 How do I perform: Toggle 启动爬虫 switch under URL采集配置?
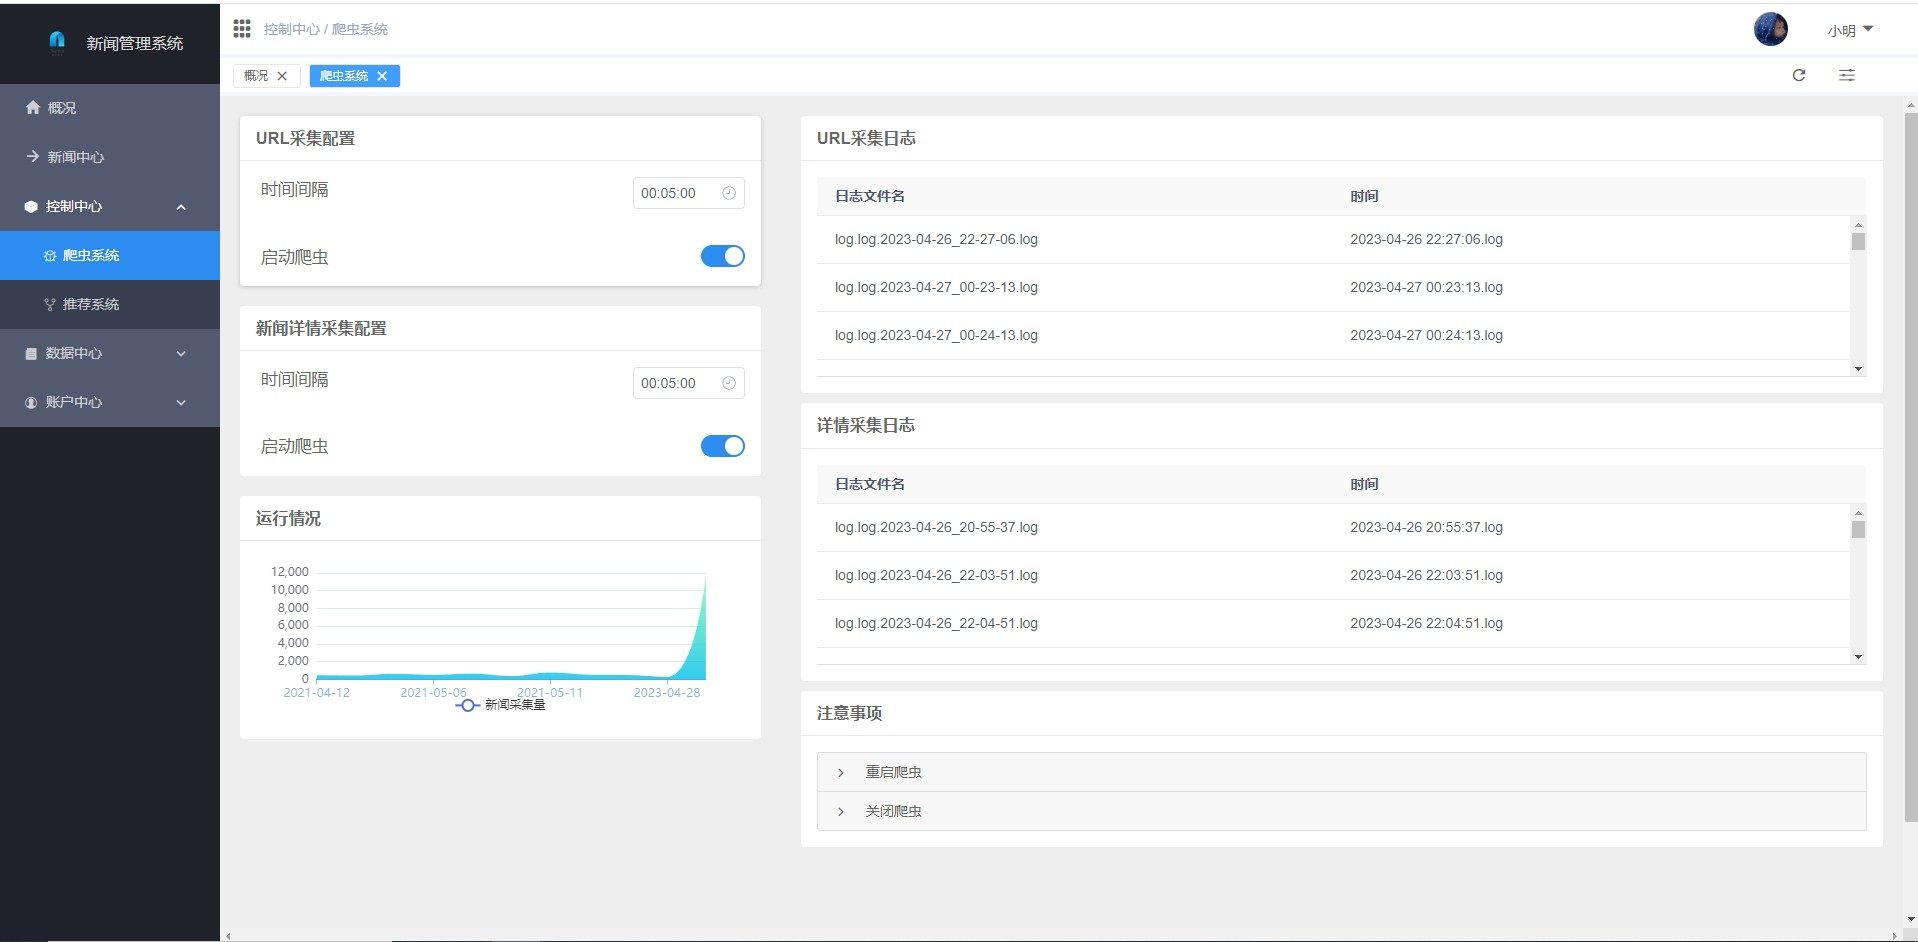722,256
